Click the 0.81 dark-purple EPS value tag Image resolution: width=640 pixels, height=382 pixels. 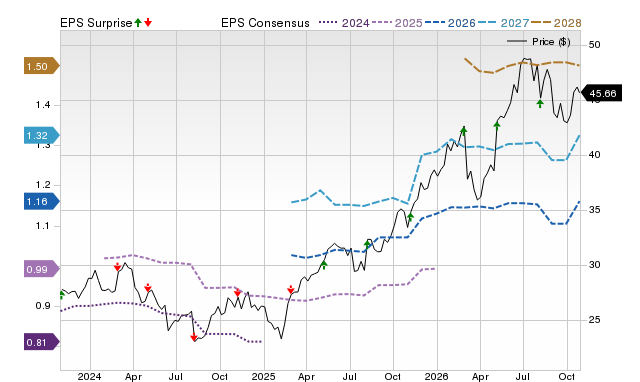[x=42, y=342]
